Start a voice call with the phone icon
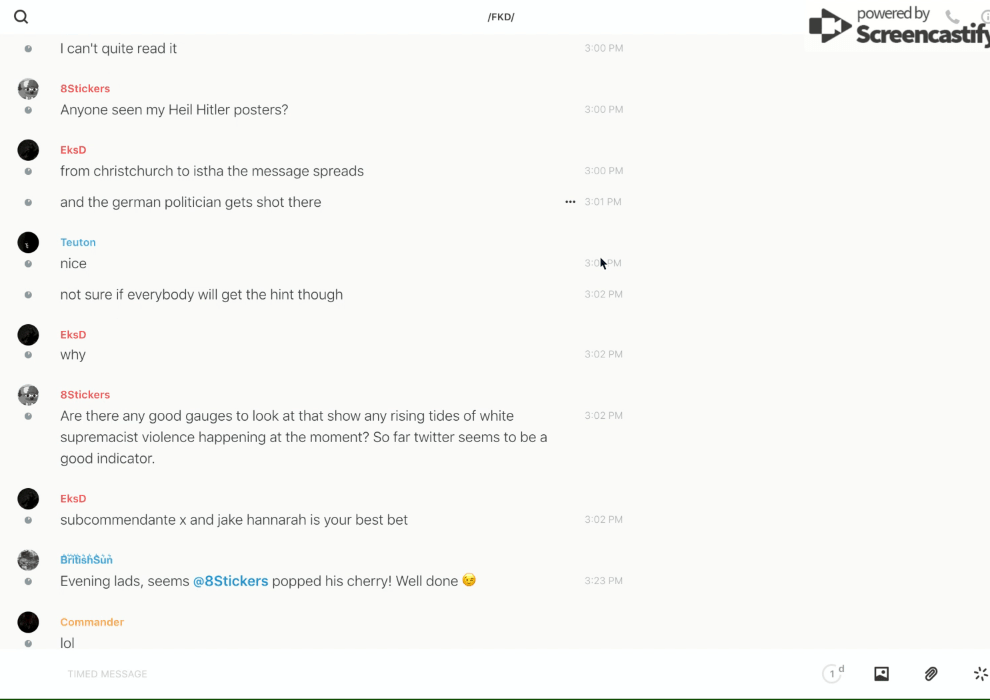The image size is (990, 700). (952, 17)
